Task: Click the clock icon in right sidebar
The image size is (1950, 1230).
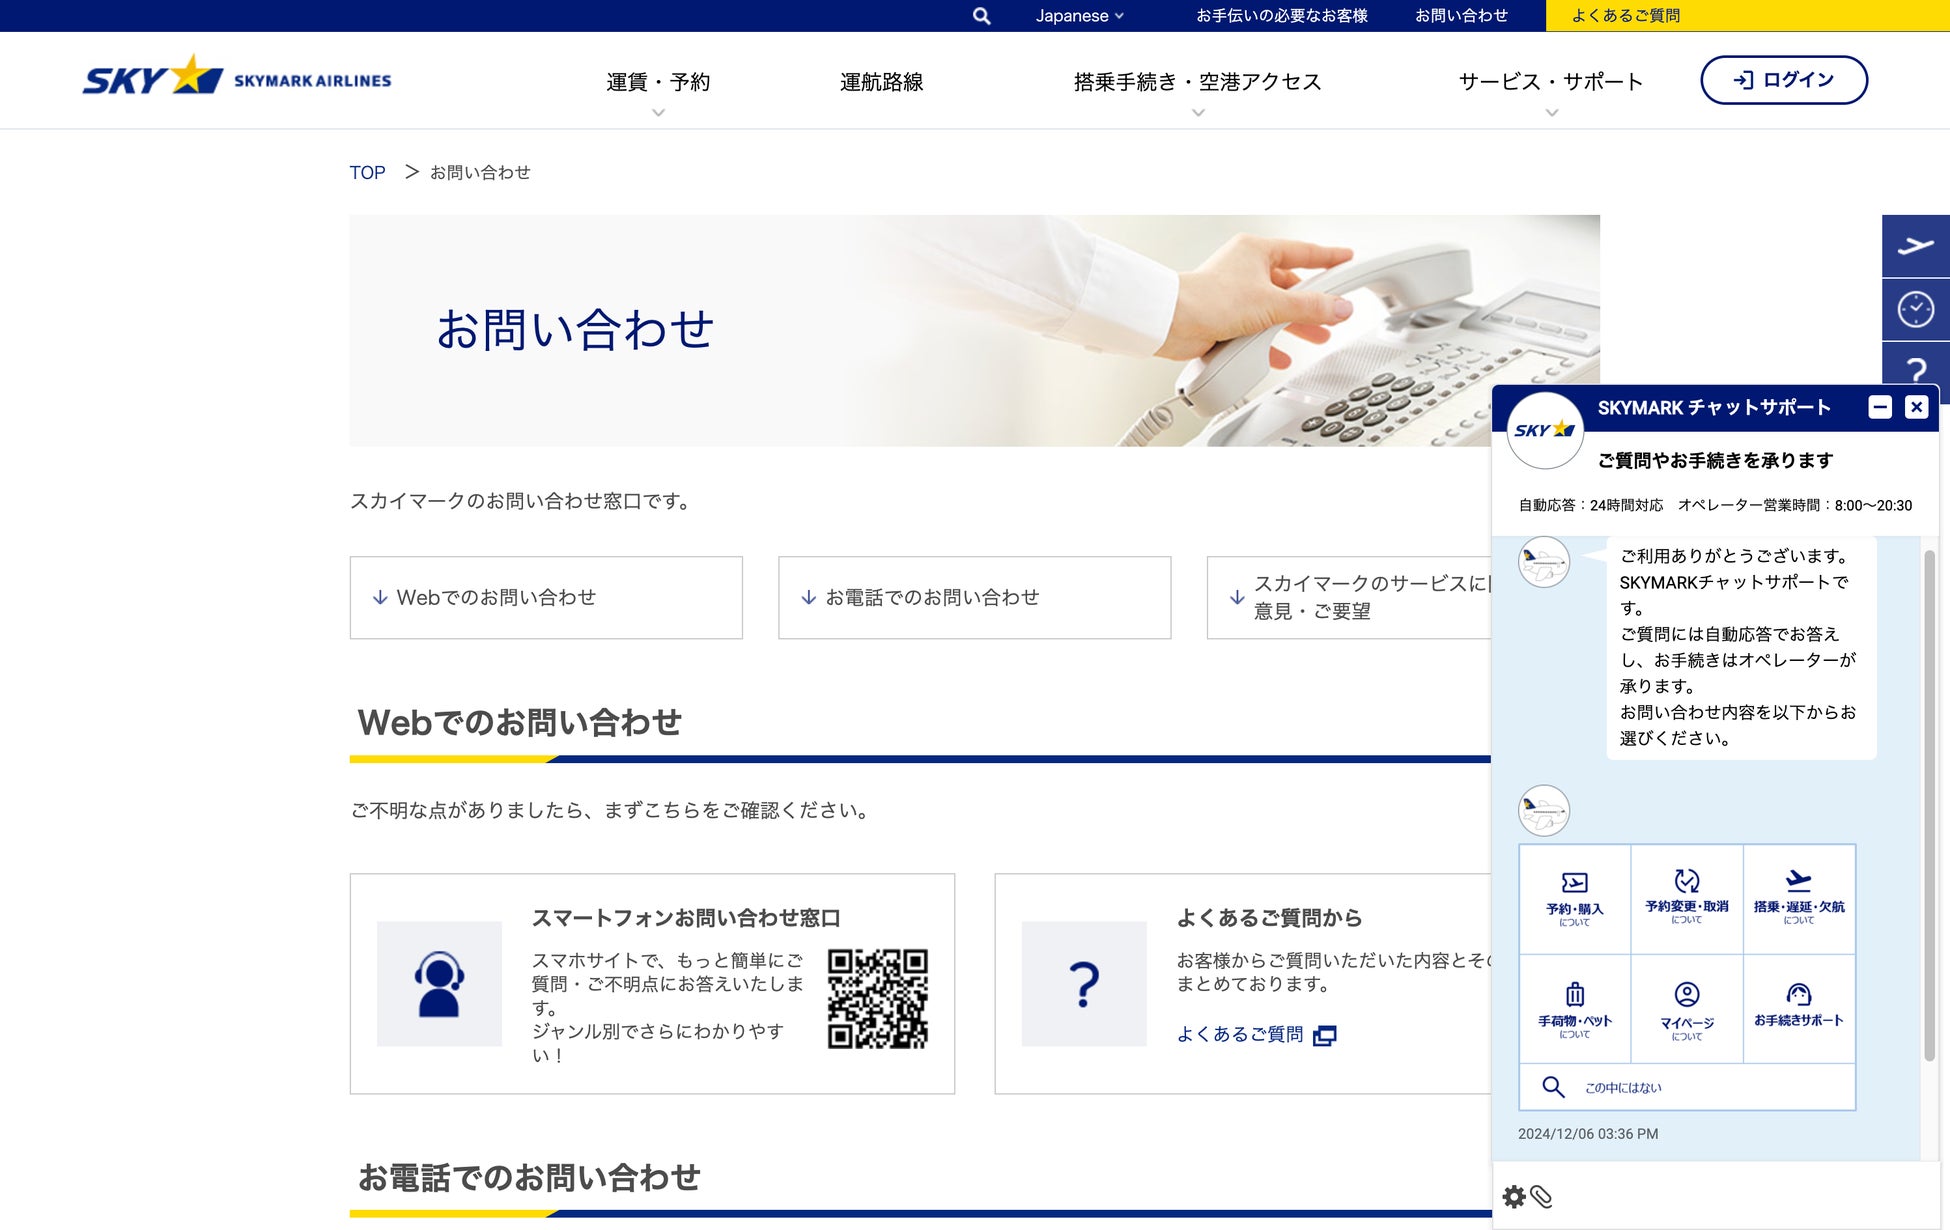Action: [x=1915, y=310]
